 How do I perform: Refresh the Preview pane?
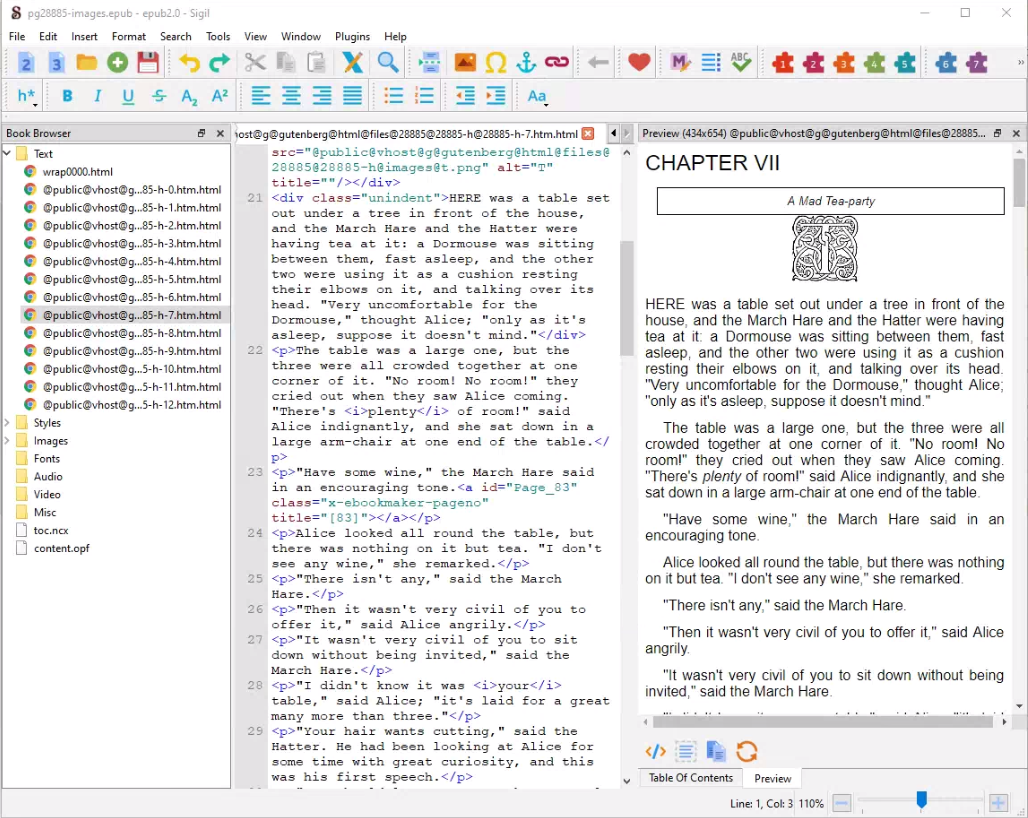coord(747,751)
